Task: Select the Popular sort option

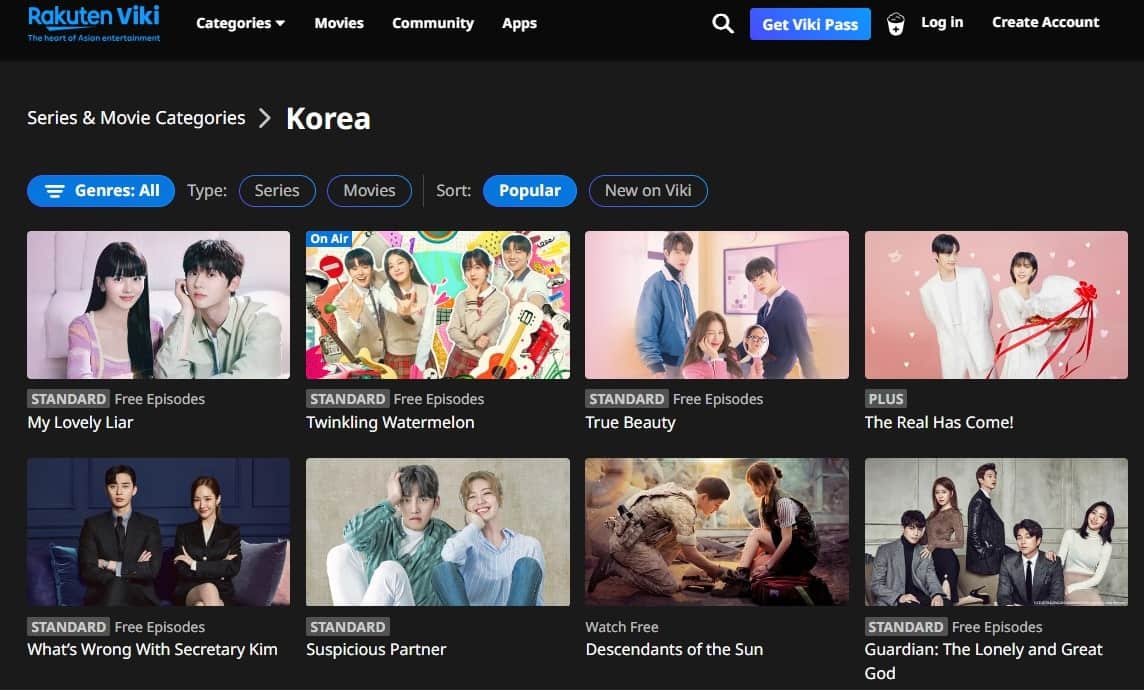Action: click(x=529, y=191)
